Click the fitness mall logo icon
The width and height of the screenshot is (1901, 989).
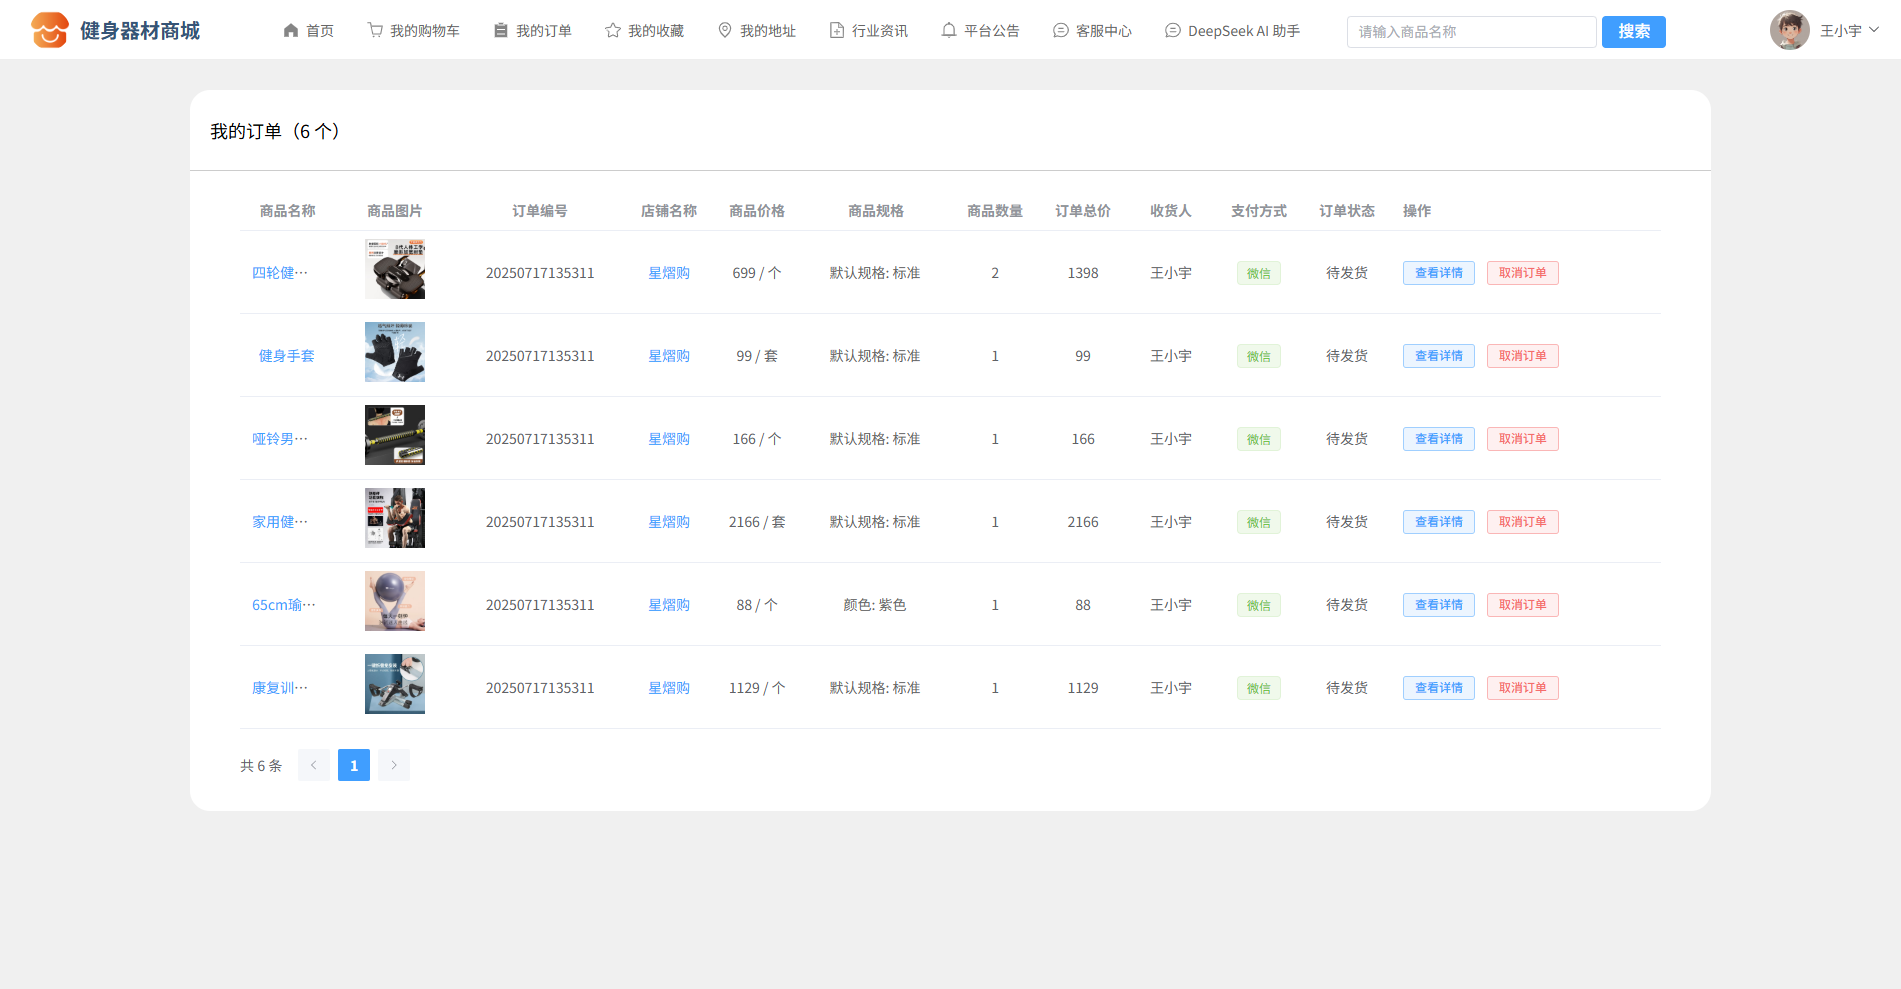(x=50, y=30)
